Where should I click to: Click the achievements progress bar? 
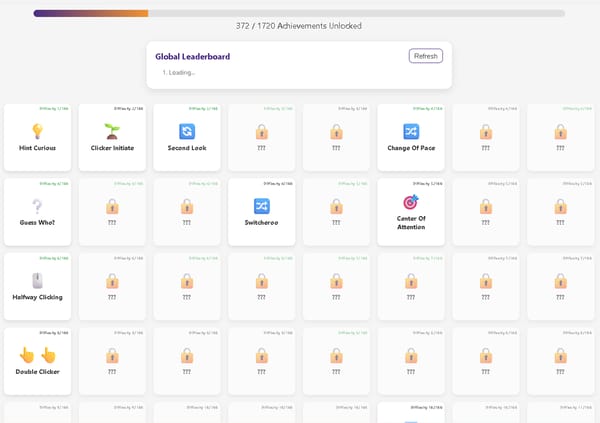coord(299,13)
